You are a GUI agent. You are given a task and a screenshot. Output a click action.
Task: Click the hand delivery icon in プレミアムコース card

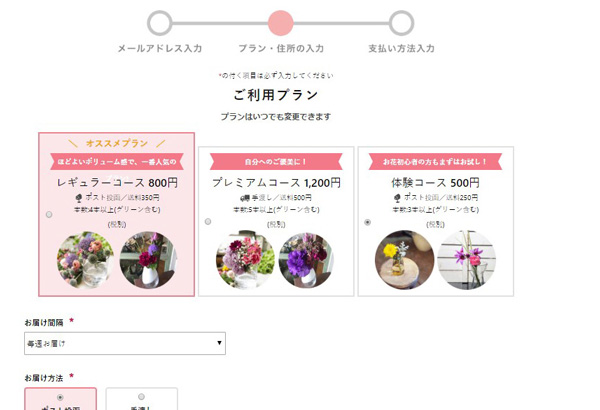click(245, 198)
